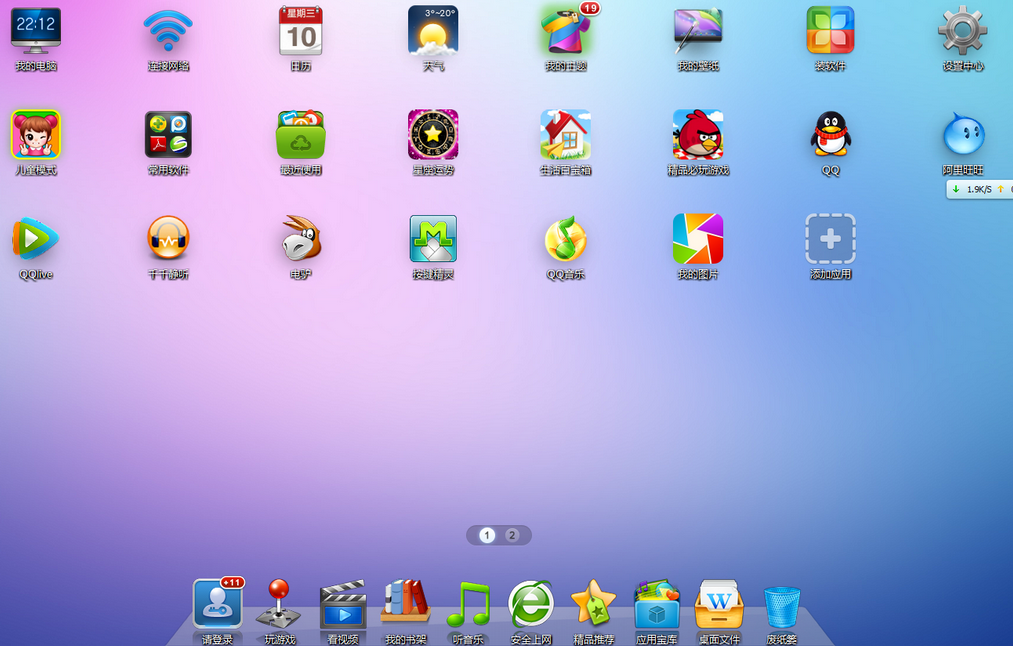Open 我的主题 themes icon with badge 19
Screen dimensions: 1013x646
(567, 30)
